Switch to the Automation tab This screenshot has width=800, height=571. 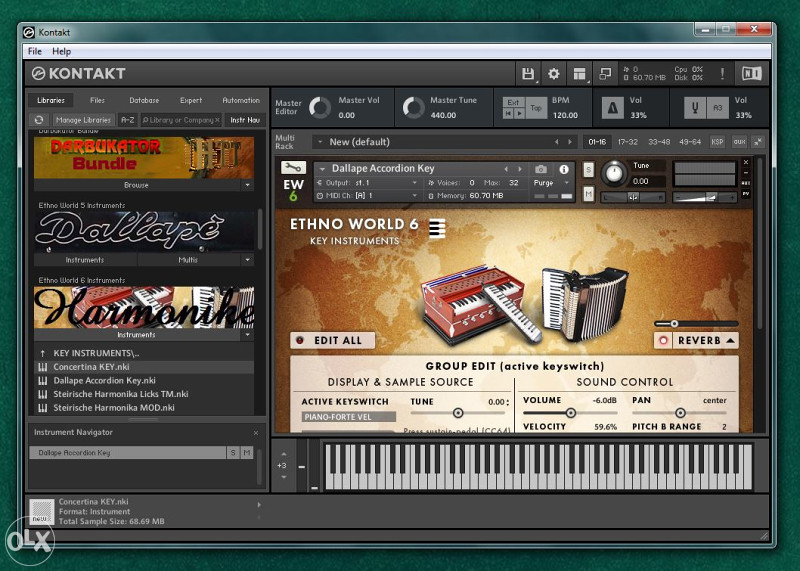241,101
